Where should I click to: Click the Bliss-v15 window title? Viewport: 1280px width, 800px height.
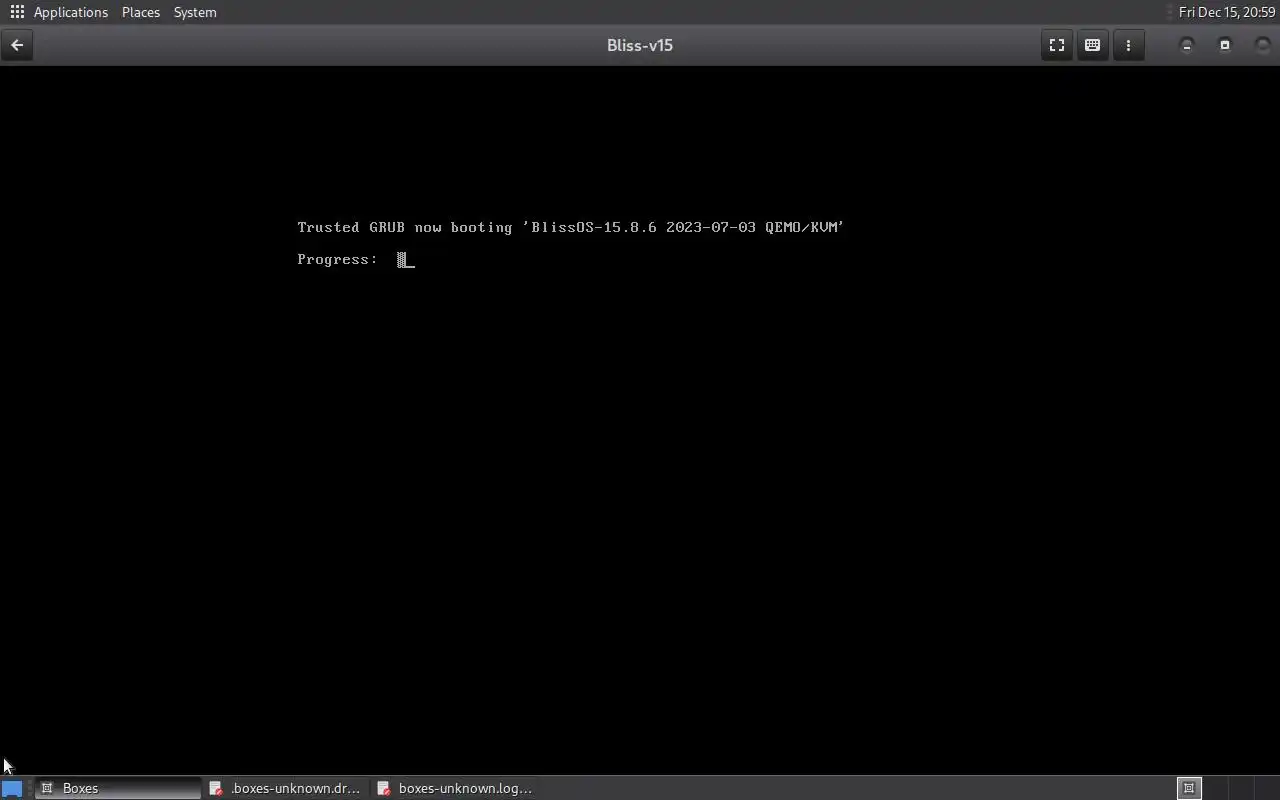pyautogui.click(x=640, y=45)
